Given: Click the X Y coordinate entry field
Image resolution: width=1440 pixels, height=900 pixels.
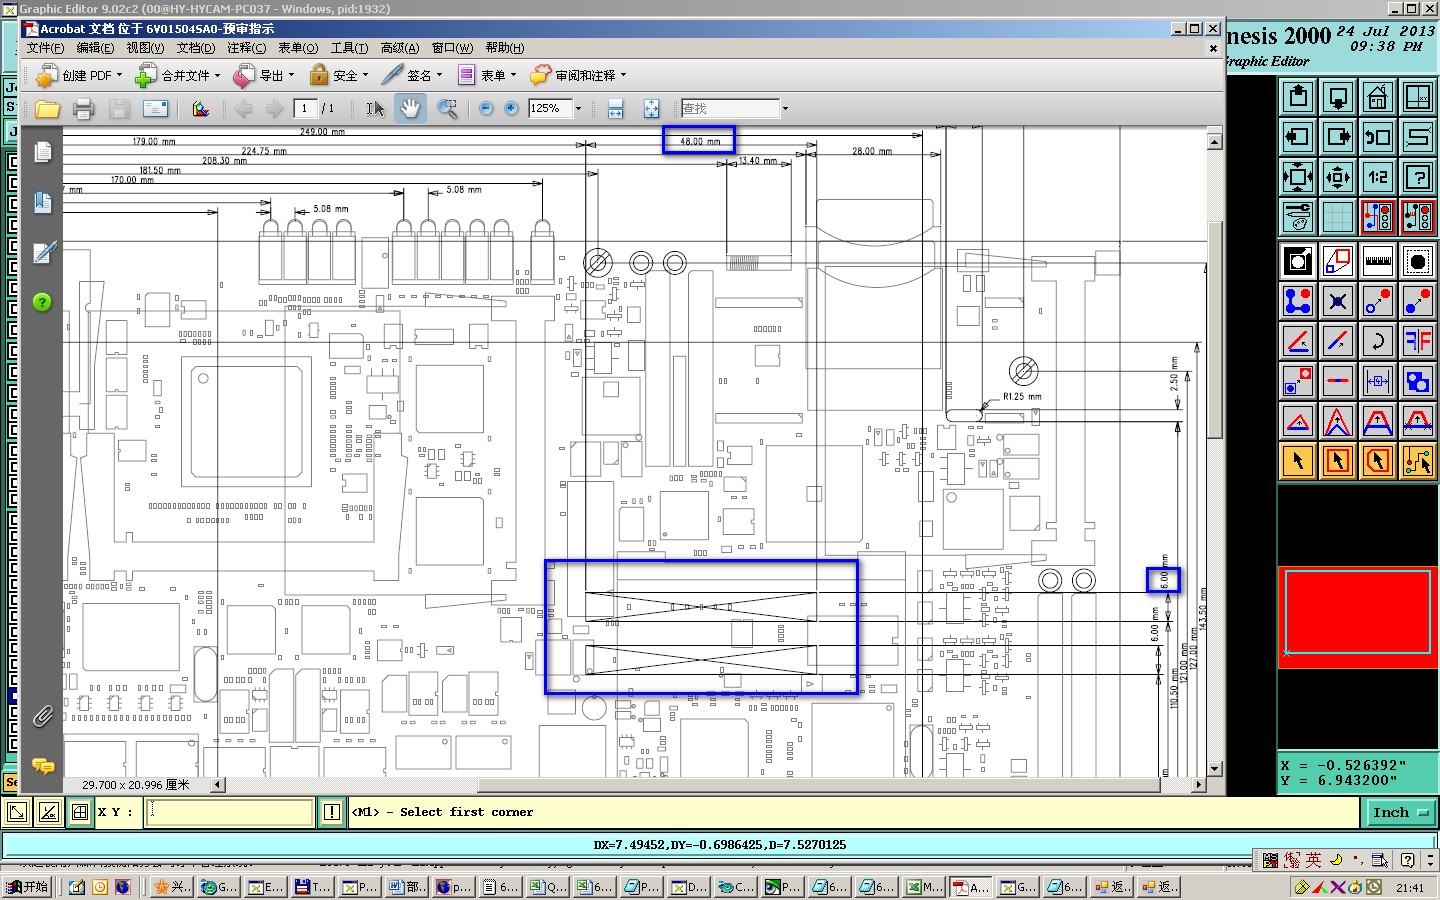Looking at the screenshot, I should point(230,812).
